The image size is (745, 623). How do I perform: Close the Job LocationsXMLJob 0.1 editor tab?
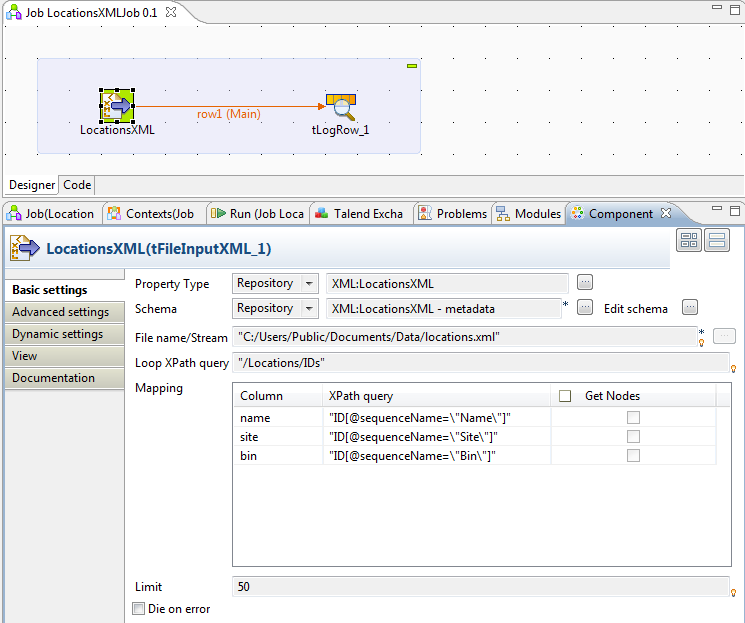pos(171,12)
